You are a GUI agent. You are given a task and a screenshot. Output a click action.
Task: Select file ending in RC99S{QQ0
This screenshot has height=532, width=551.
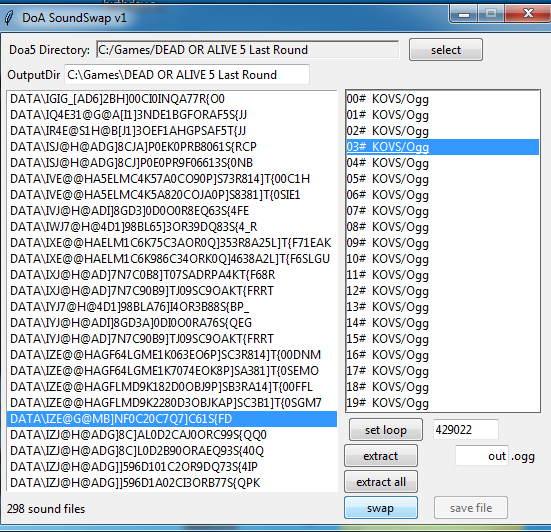(172, 435)
